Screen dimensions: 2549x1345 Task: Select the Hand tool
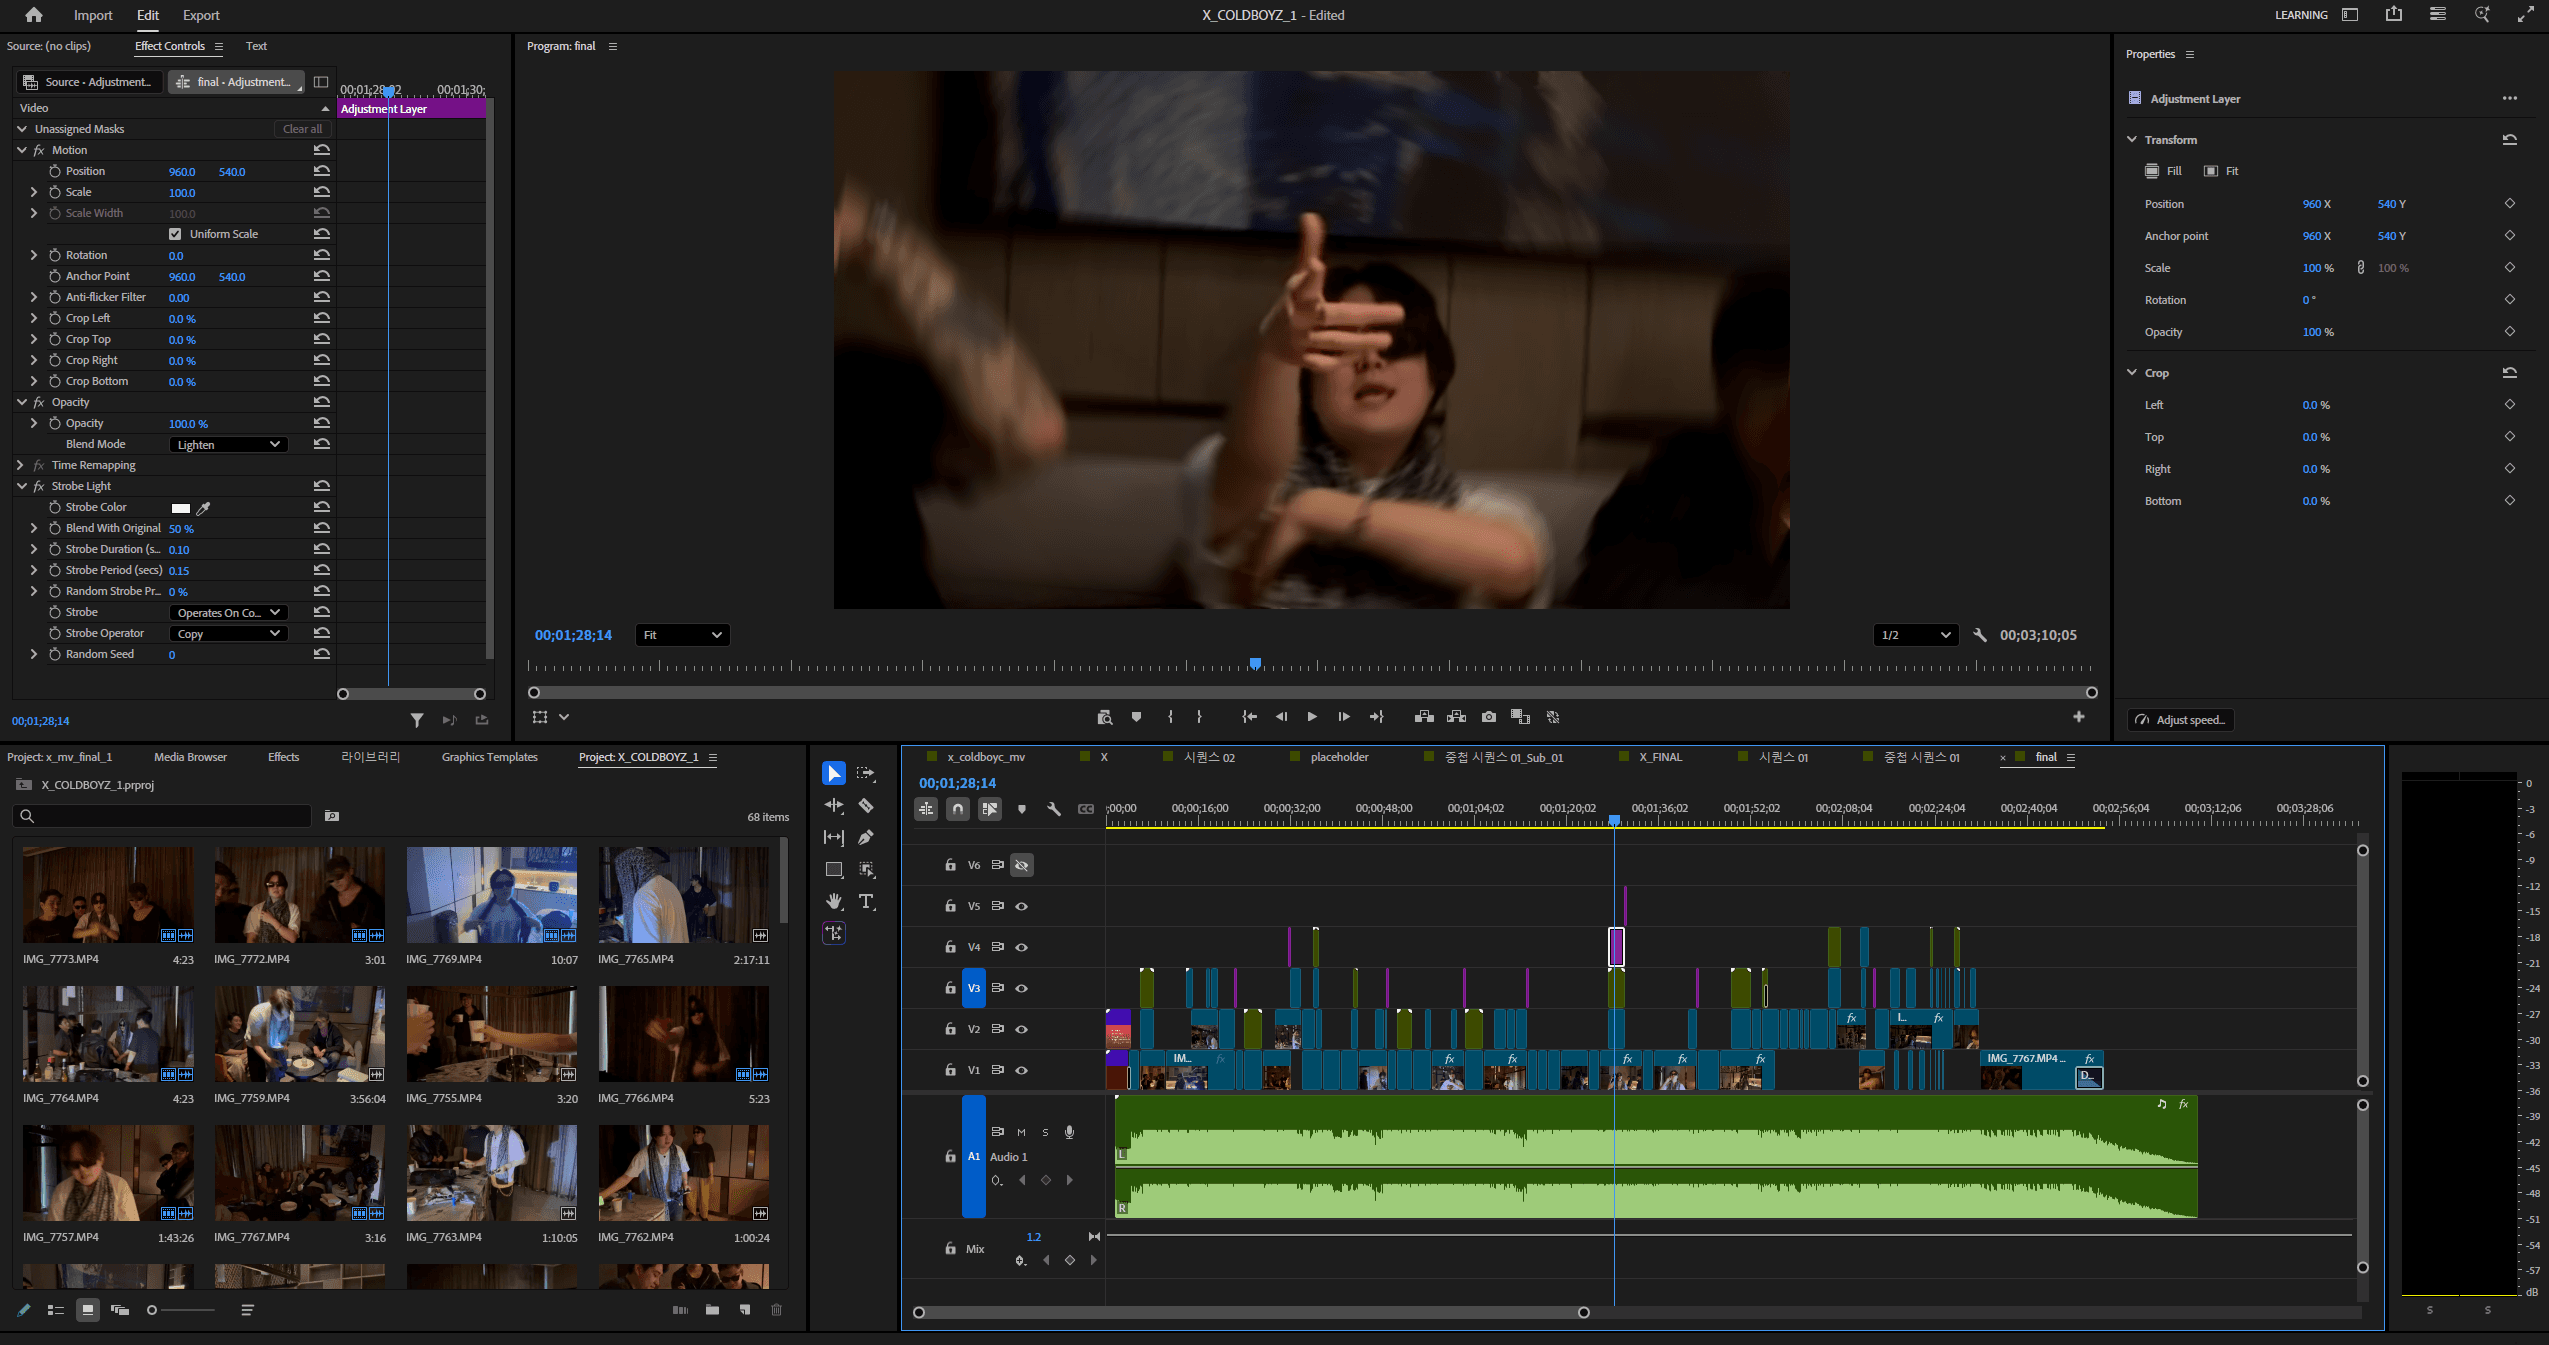tap(834, 901)
